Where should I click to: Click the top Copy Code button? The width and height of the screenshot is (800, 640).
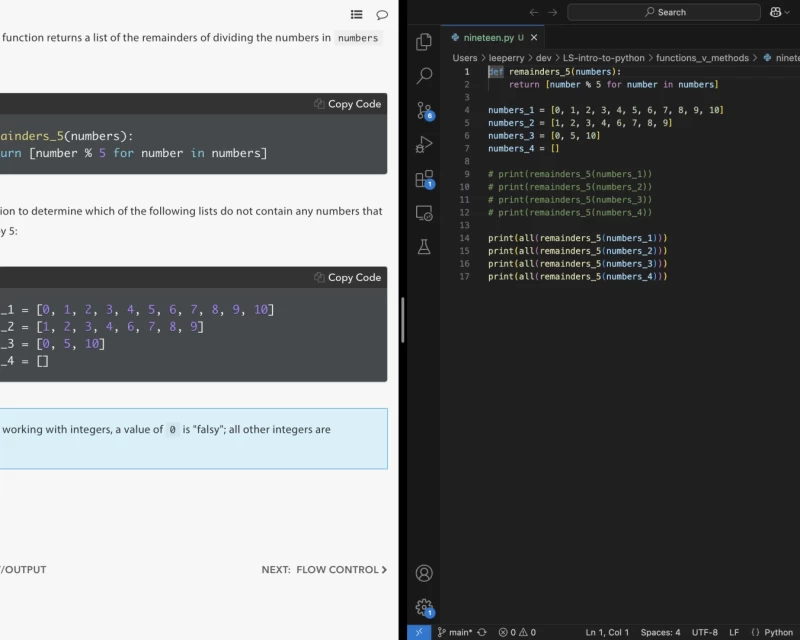coord(347,103)
